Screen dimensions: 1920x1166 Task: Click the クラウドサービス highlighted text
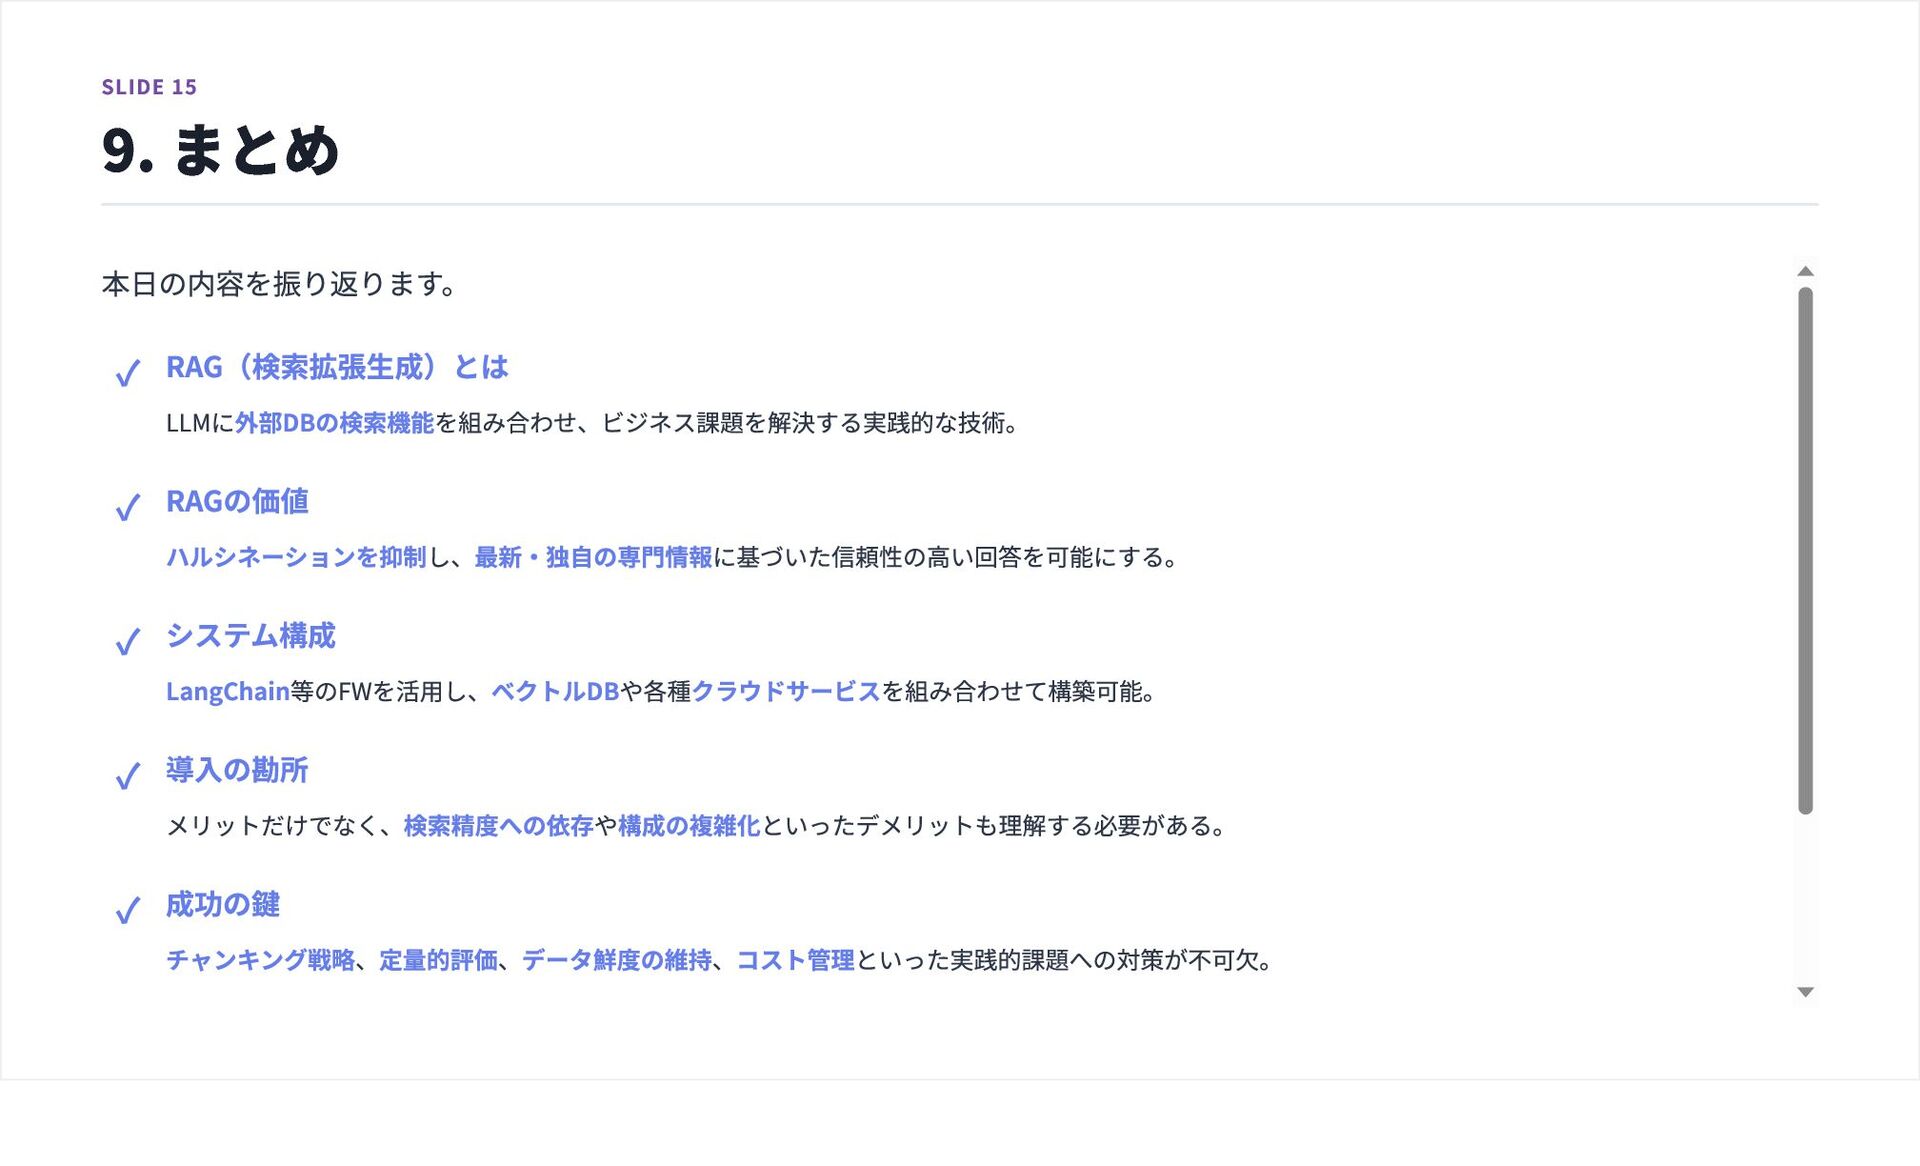coord(786,691)
